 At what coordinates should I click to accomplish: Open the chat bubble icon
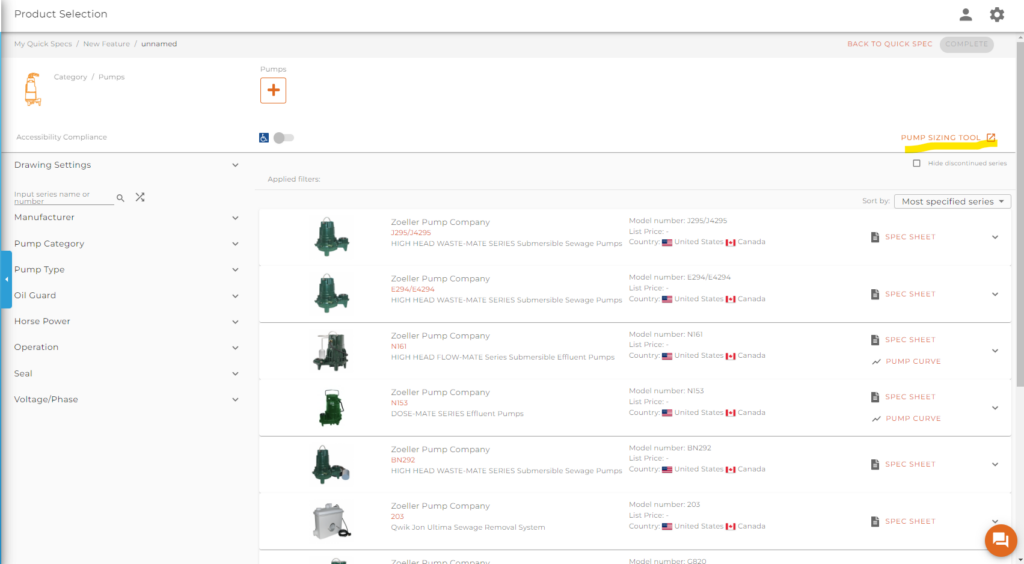[x=1000, y=540]
